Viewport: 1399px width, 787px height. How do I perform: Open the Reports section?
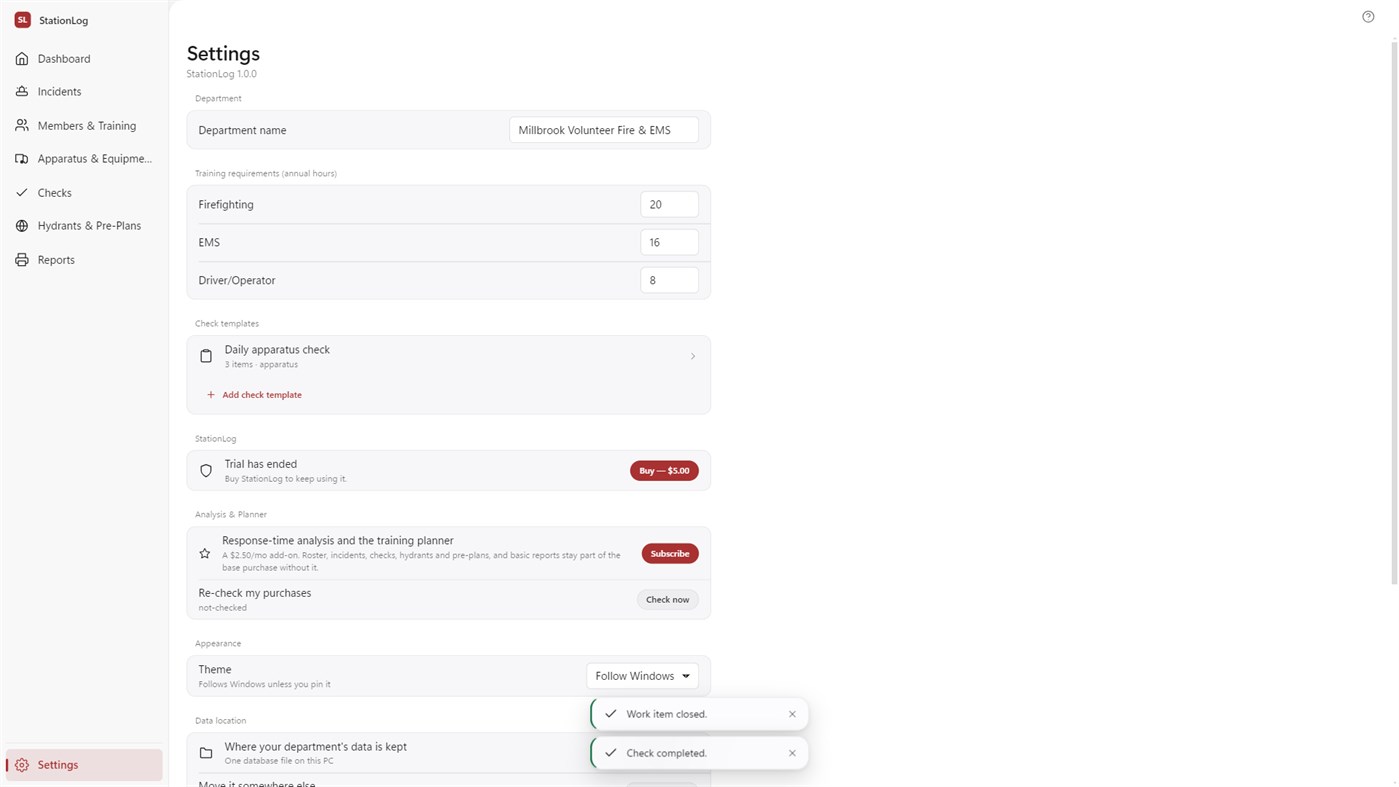tap(84, 260)
